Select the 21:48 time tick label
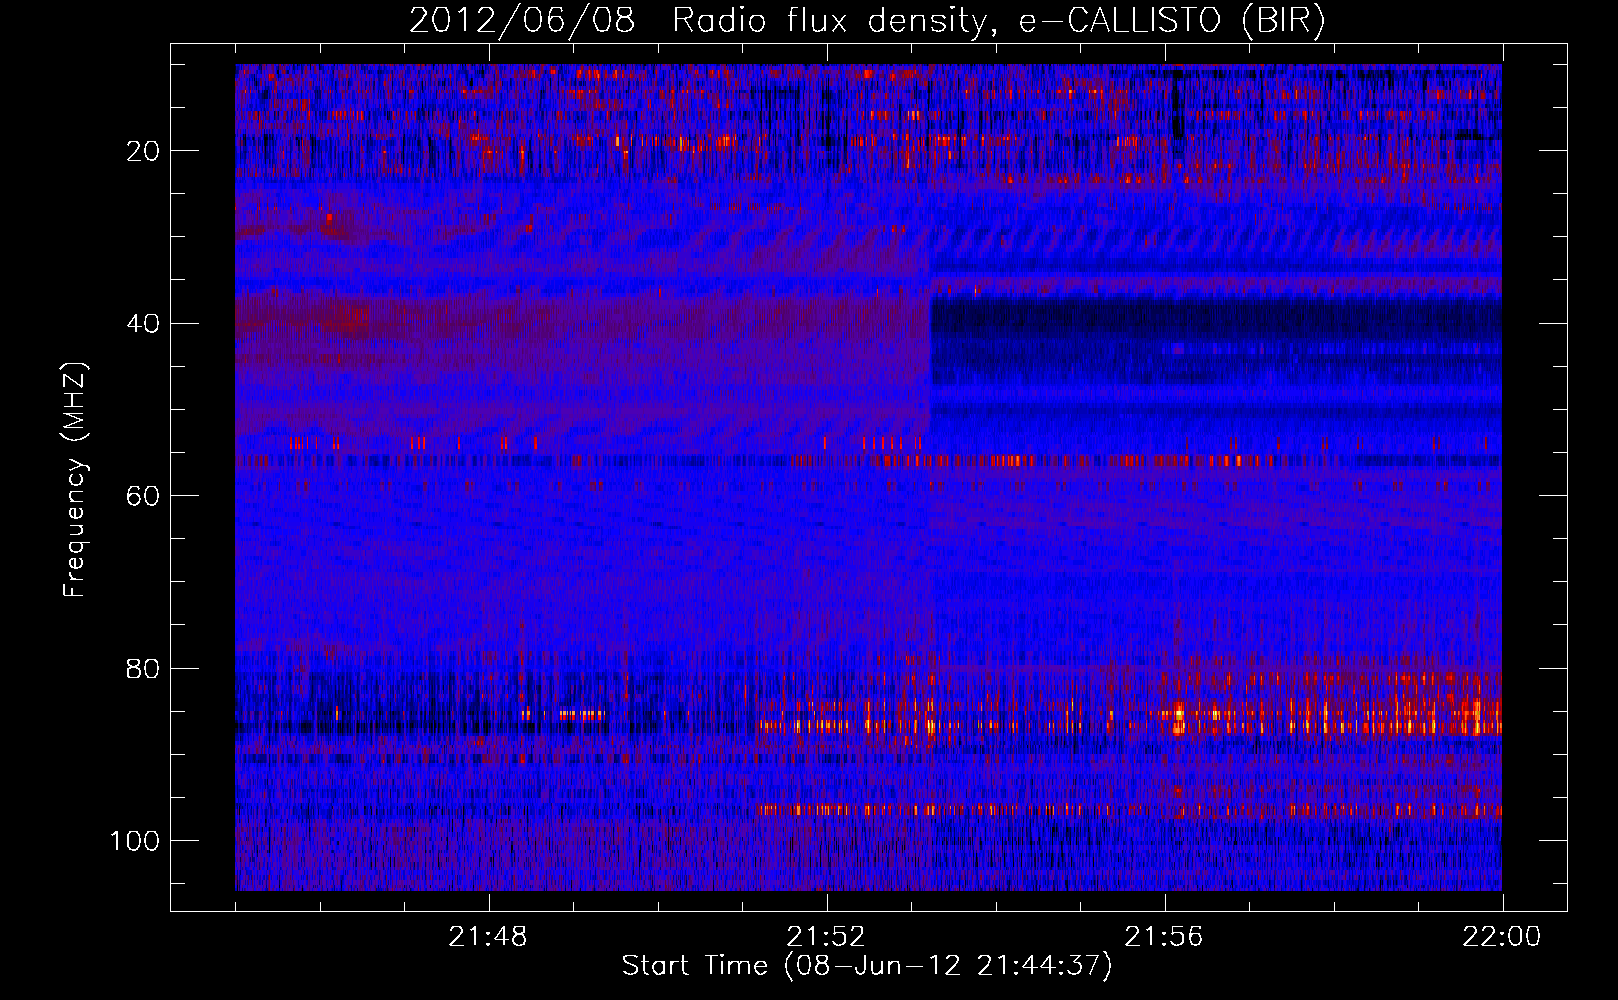The height and width of the screenshot is (1000, 1618). coord(488,937)
